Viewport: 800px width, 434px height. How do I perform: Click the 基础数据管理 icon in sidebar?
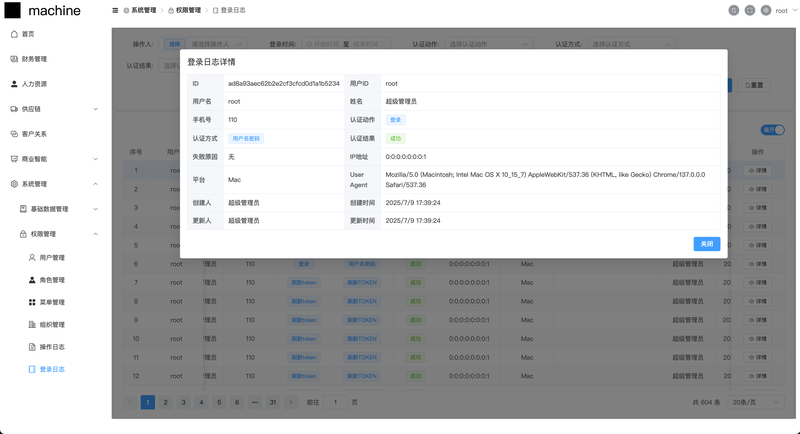[23, 209]
